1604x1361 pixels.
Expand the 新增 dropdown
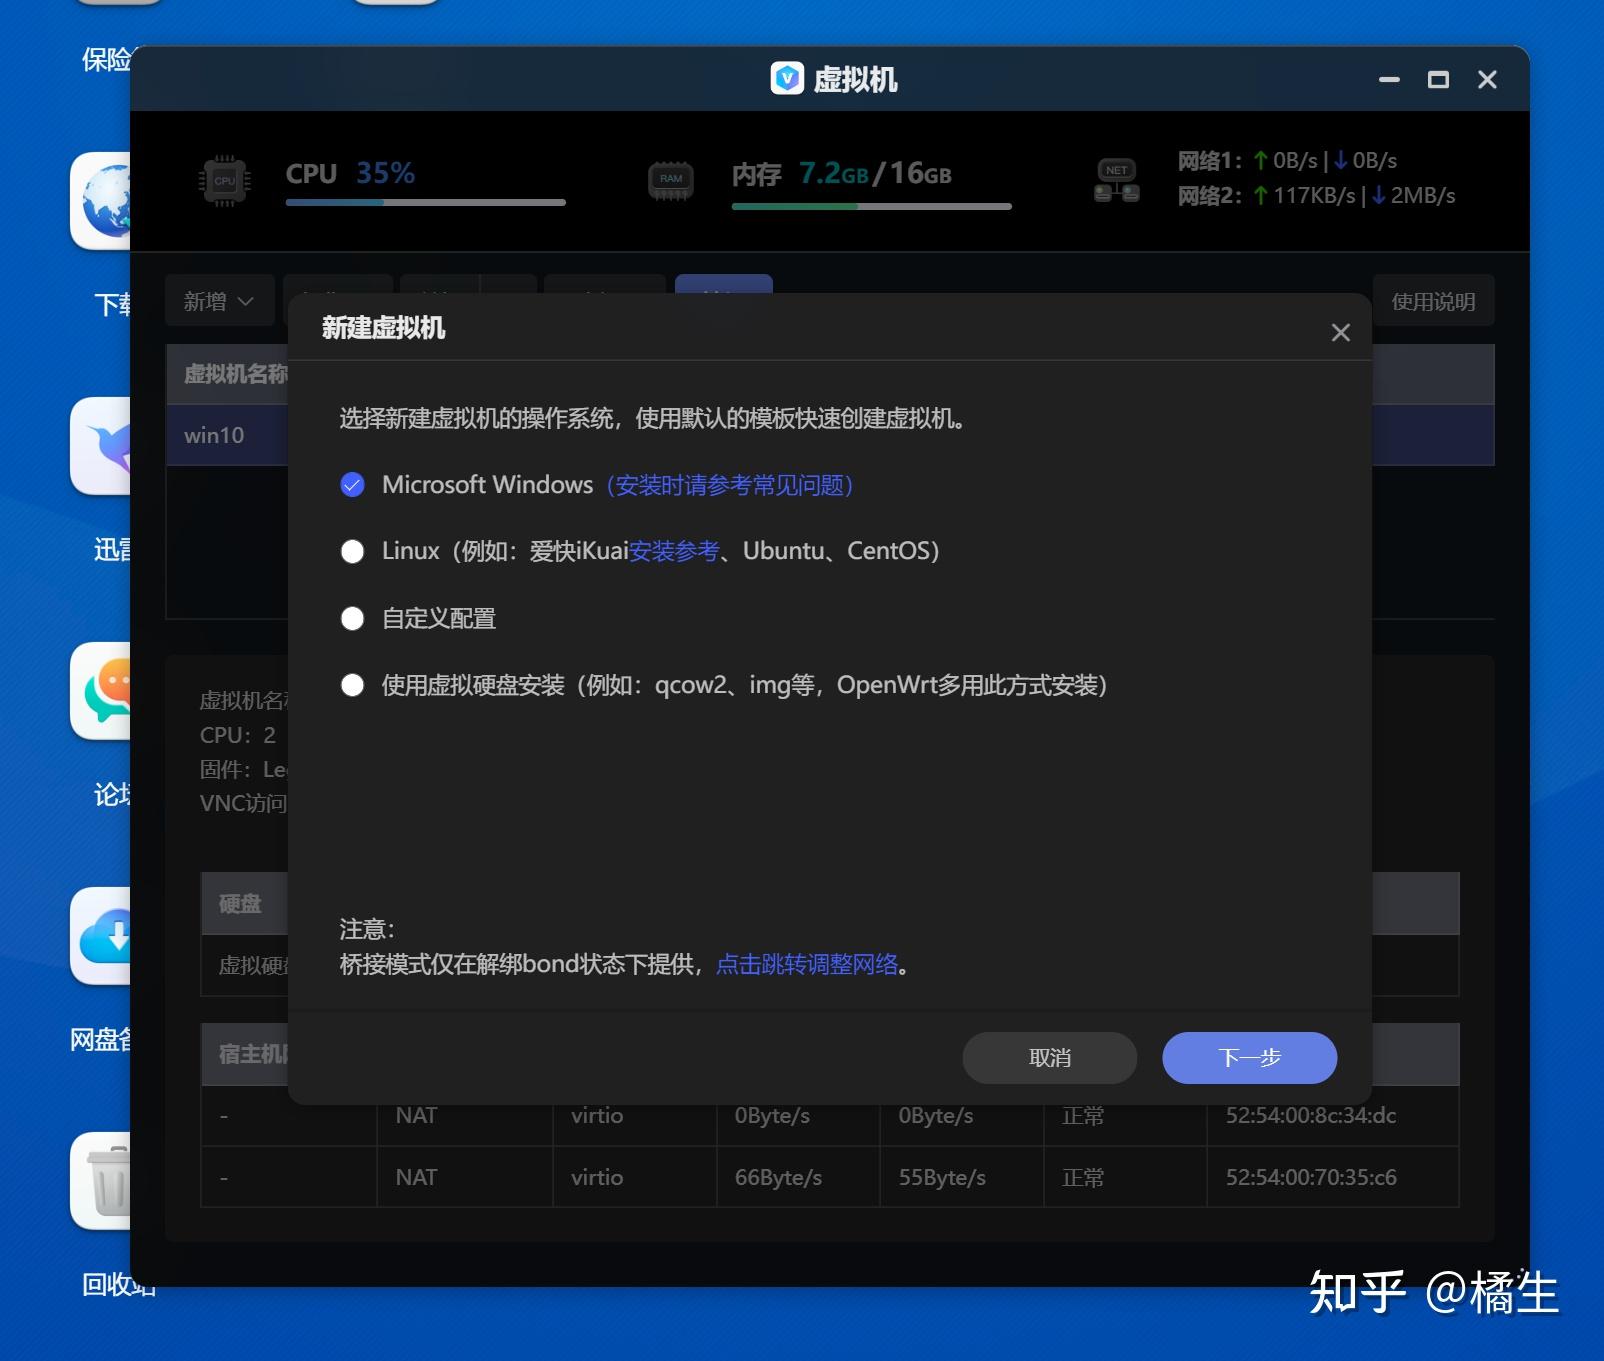click(219, 301)
